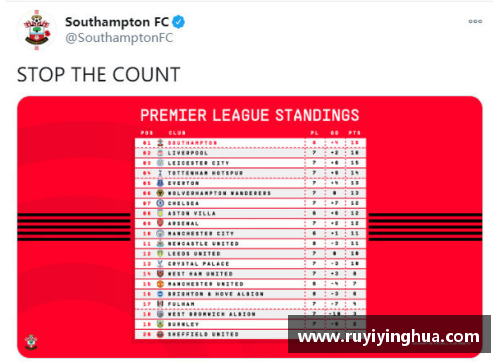This screenshot has height=362, width=500.
Task: Open the @SouthamptonFC handle link
Action: [x=119, y=38]
